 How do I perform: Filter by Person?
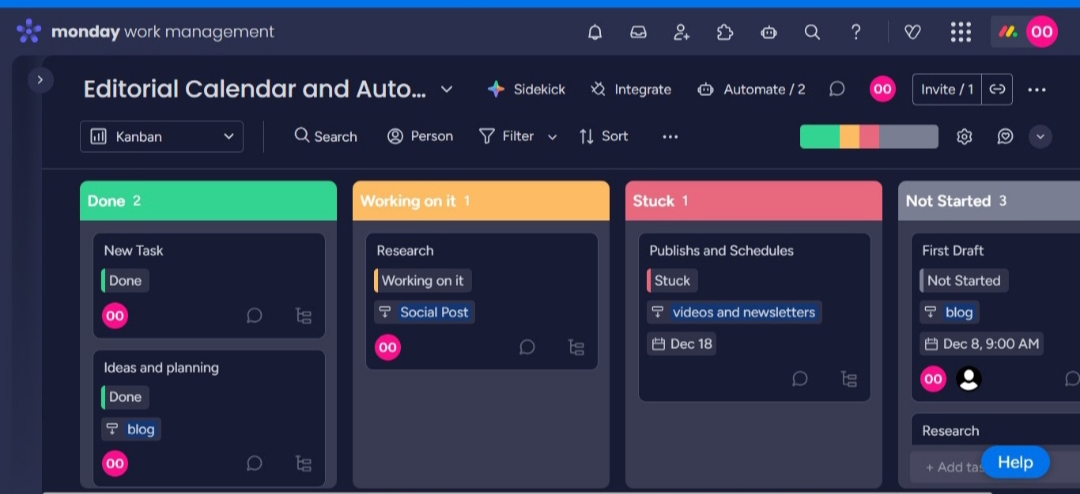coord(420,136)
